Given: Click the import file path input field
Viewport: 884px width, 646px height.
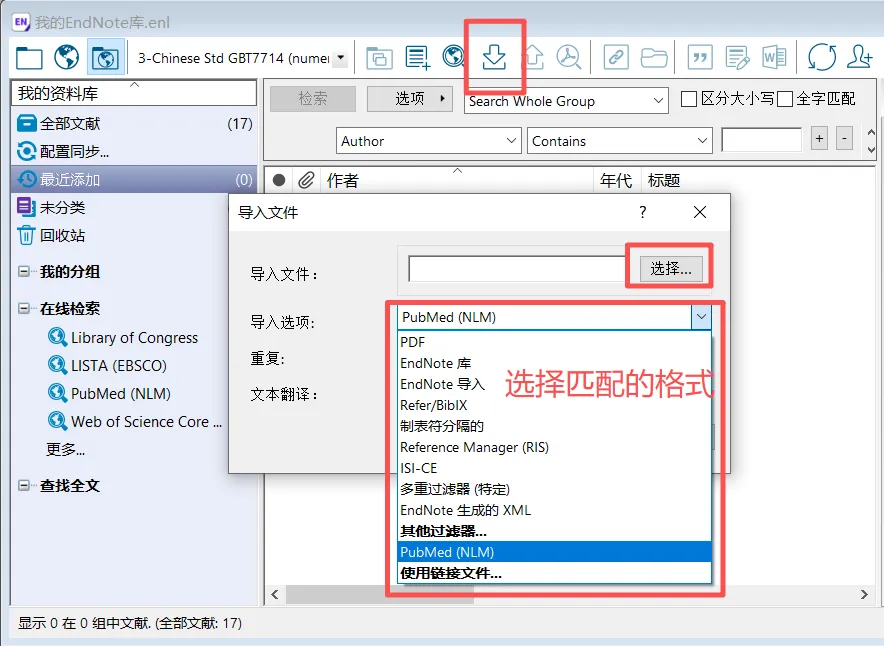Looking at the screenshot, I should click(516, 269).
